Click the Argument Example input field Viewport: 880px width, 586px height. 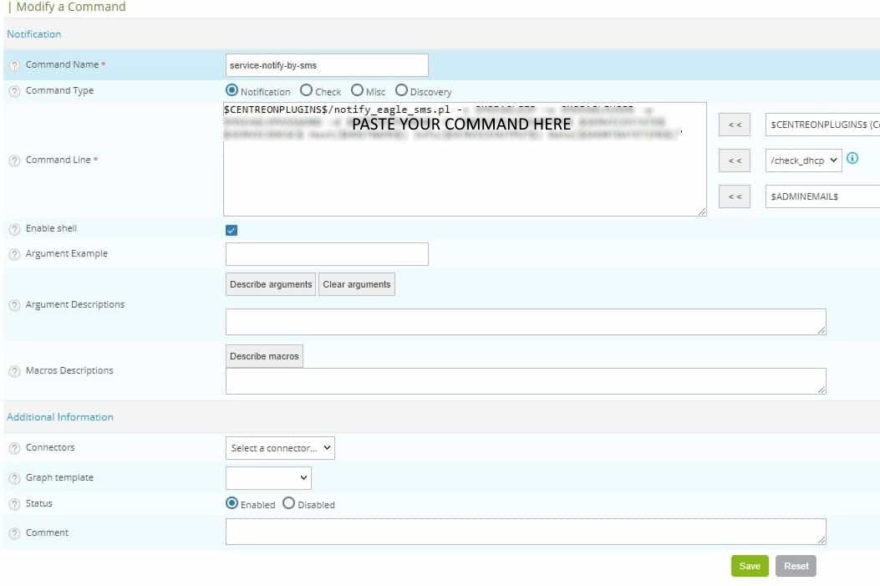[327, 254]
